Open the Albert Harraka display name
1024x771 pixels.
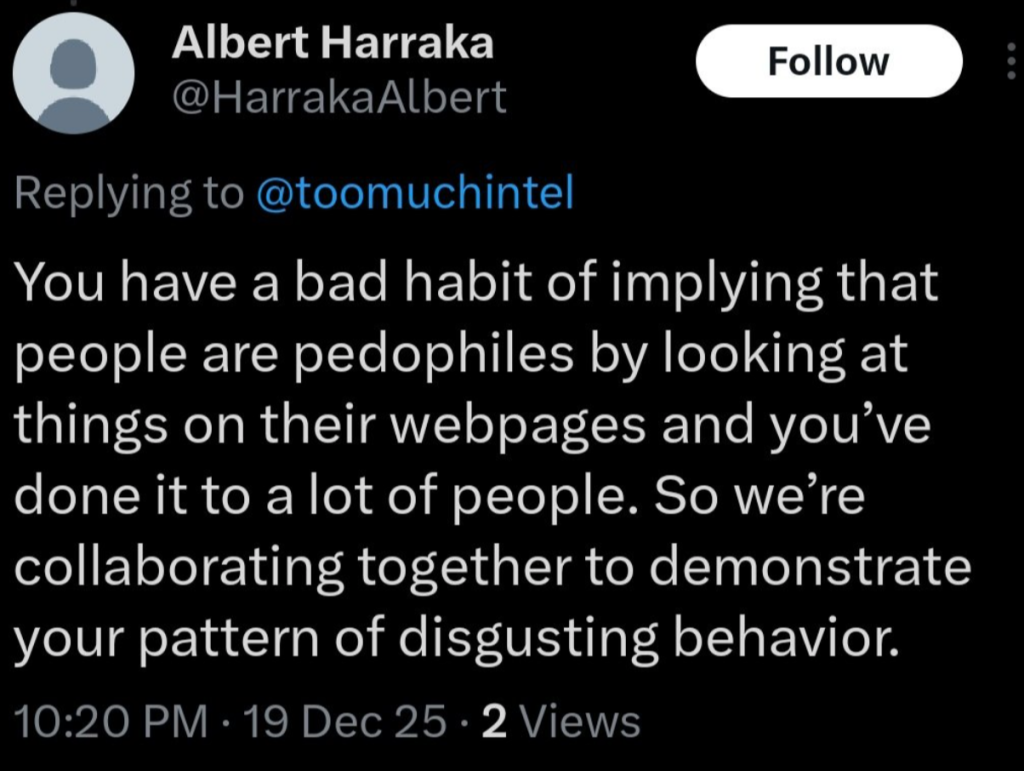click(x=333, y=41)
